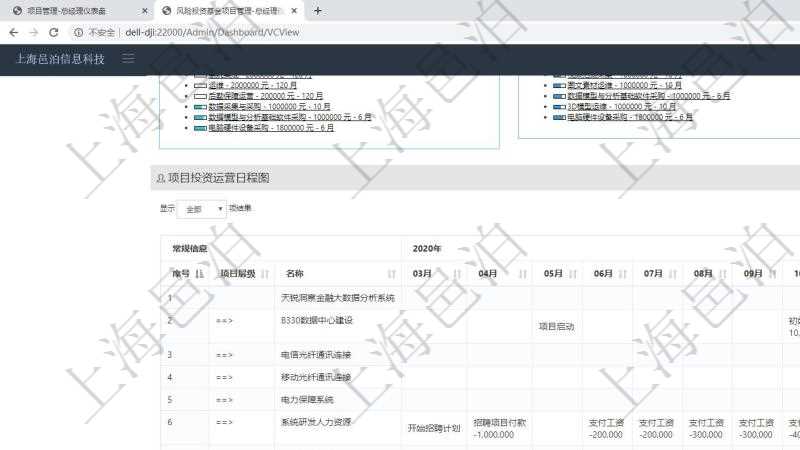
Task: Click the 开始招聘计划 cell under 03月
Action: (434, 428)
